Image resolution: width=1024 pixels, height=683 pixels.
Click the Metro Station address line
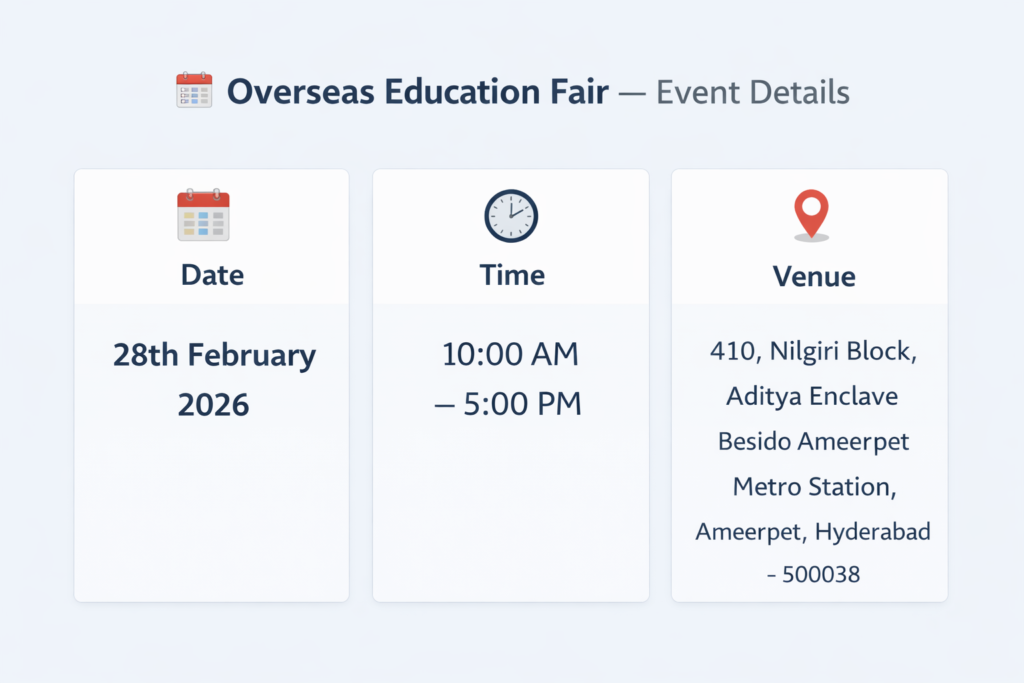813,487
